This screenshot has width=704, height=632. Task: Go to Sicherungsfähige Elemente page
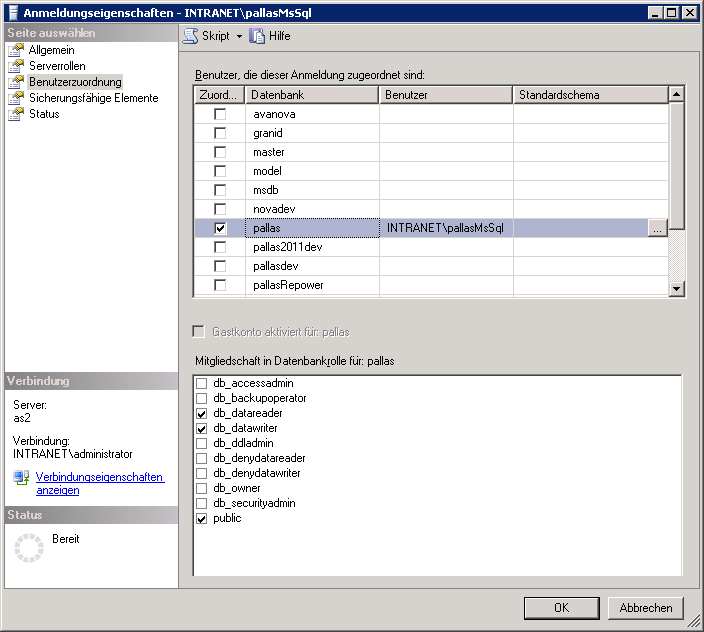coord(93,98)
